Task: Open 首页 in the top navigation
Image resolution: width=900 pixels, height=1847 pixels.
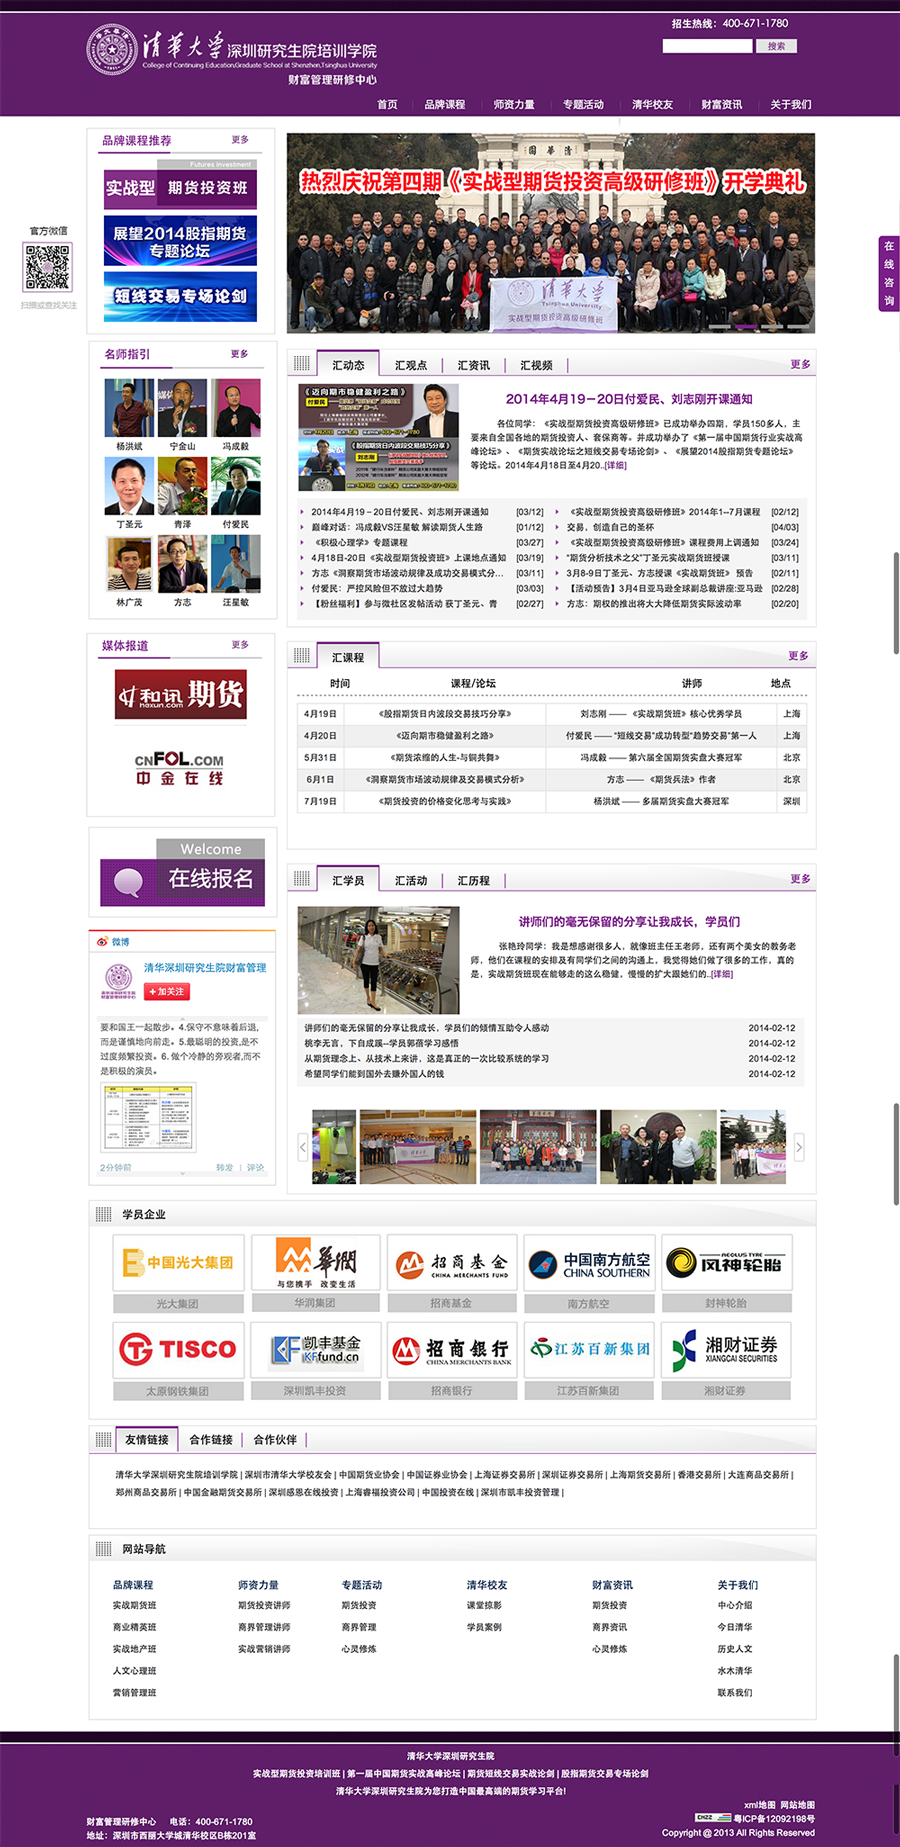Action: 387,105
